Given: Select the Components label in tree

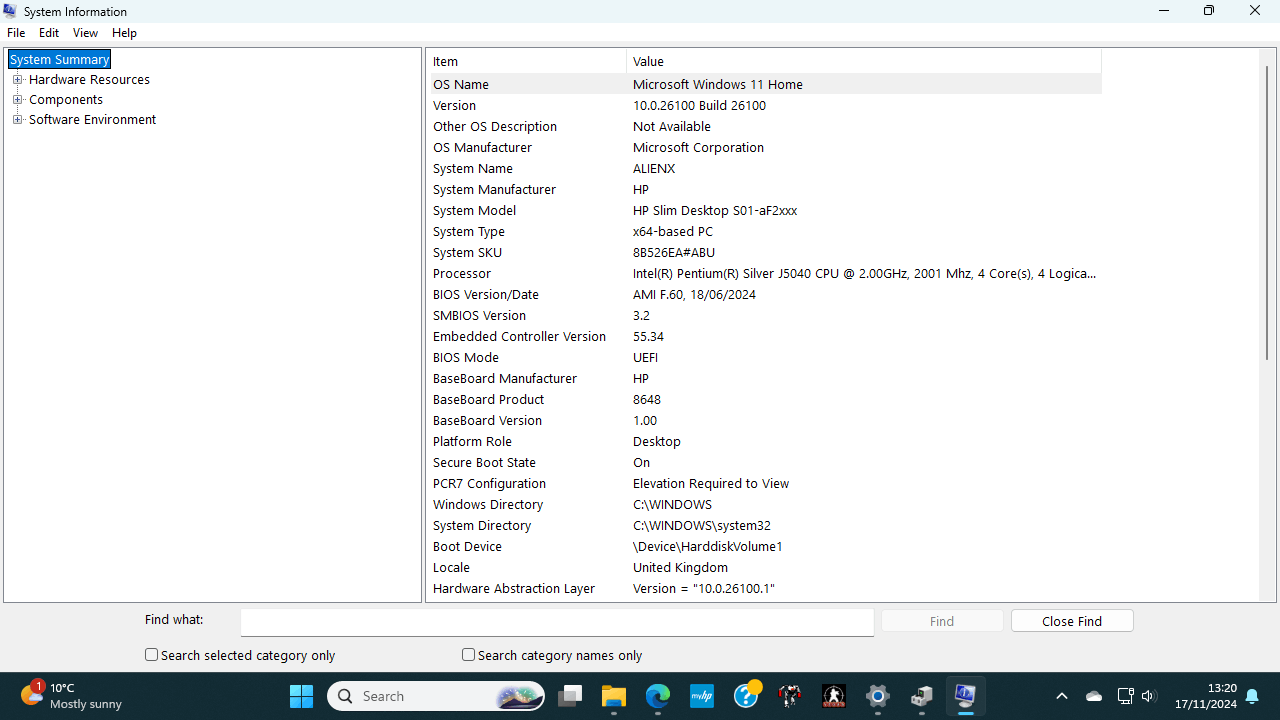Looking at the screenshot, I should tap(66, 100).
